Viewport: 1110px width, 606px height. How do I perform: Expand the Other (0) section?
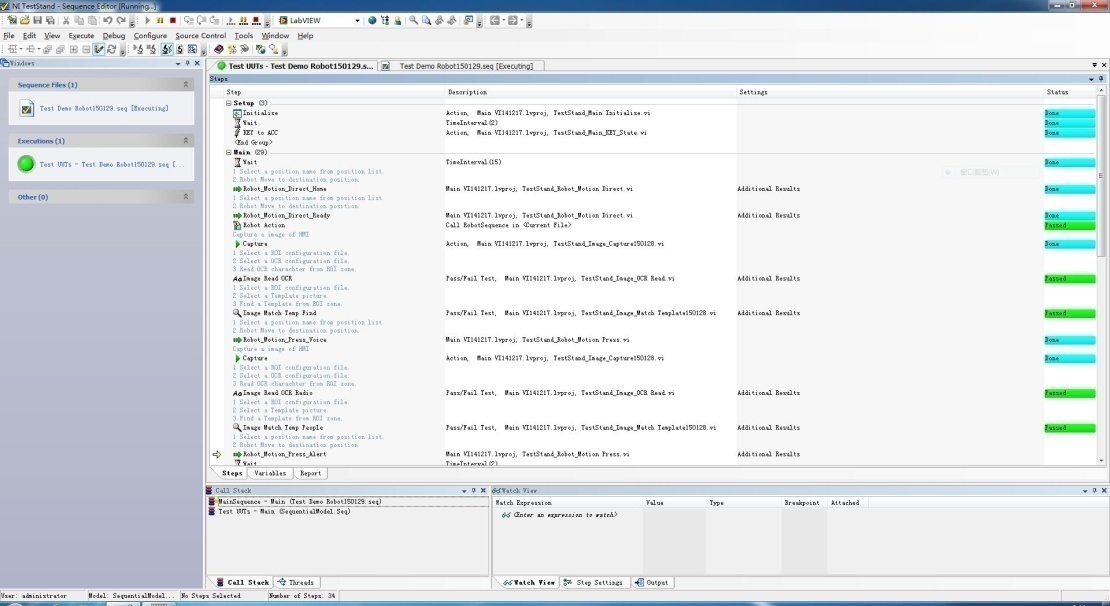[x=185, y=197]
